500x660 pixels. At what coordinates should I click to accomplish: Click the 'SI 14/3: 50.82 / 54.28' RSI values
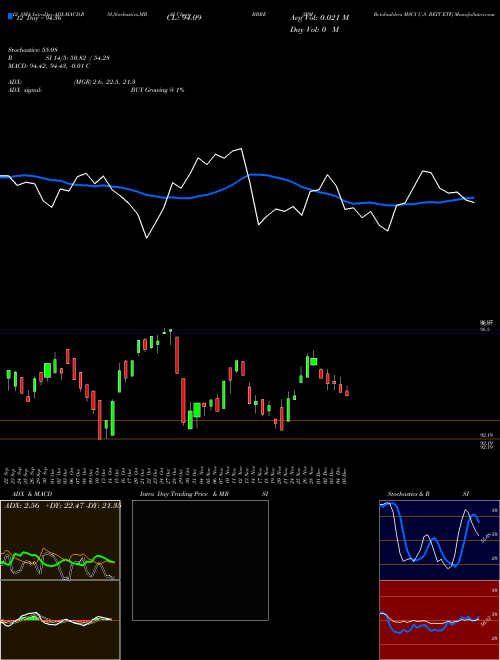click(78, 58)
